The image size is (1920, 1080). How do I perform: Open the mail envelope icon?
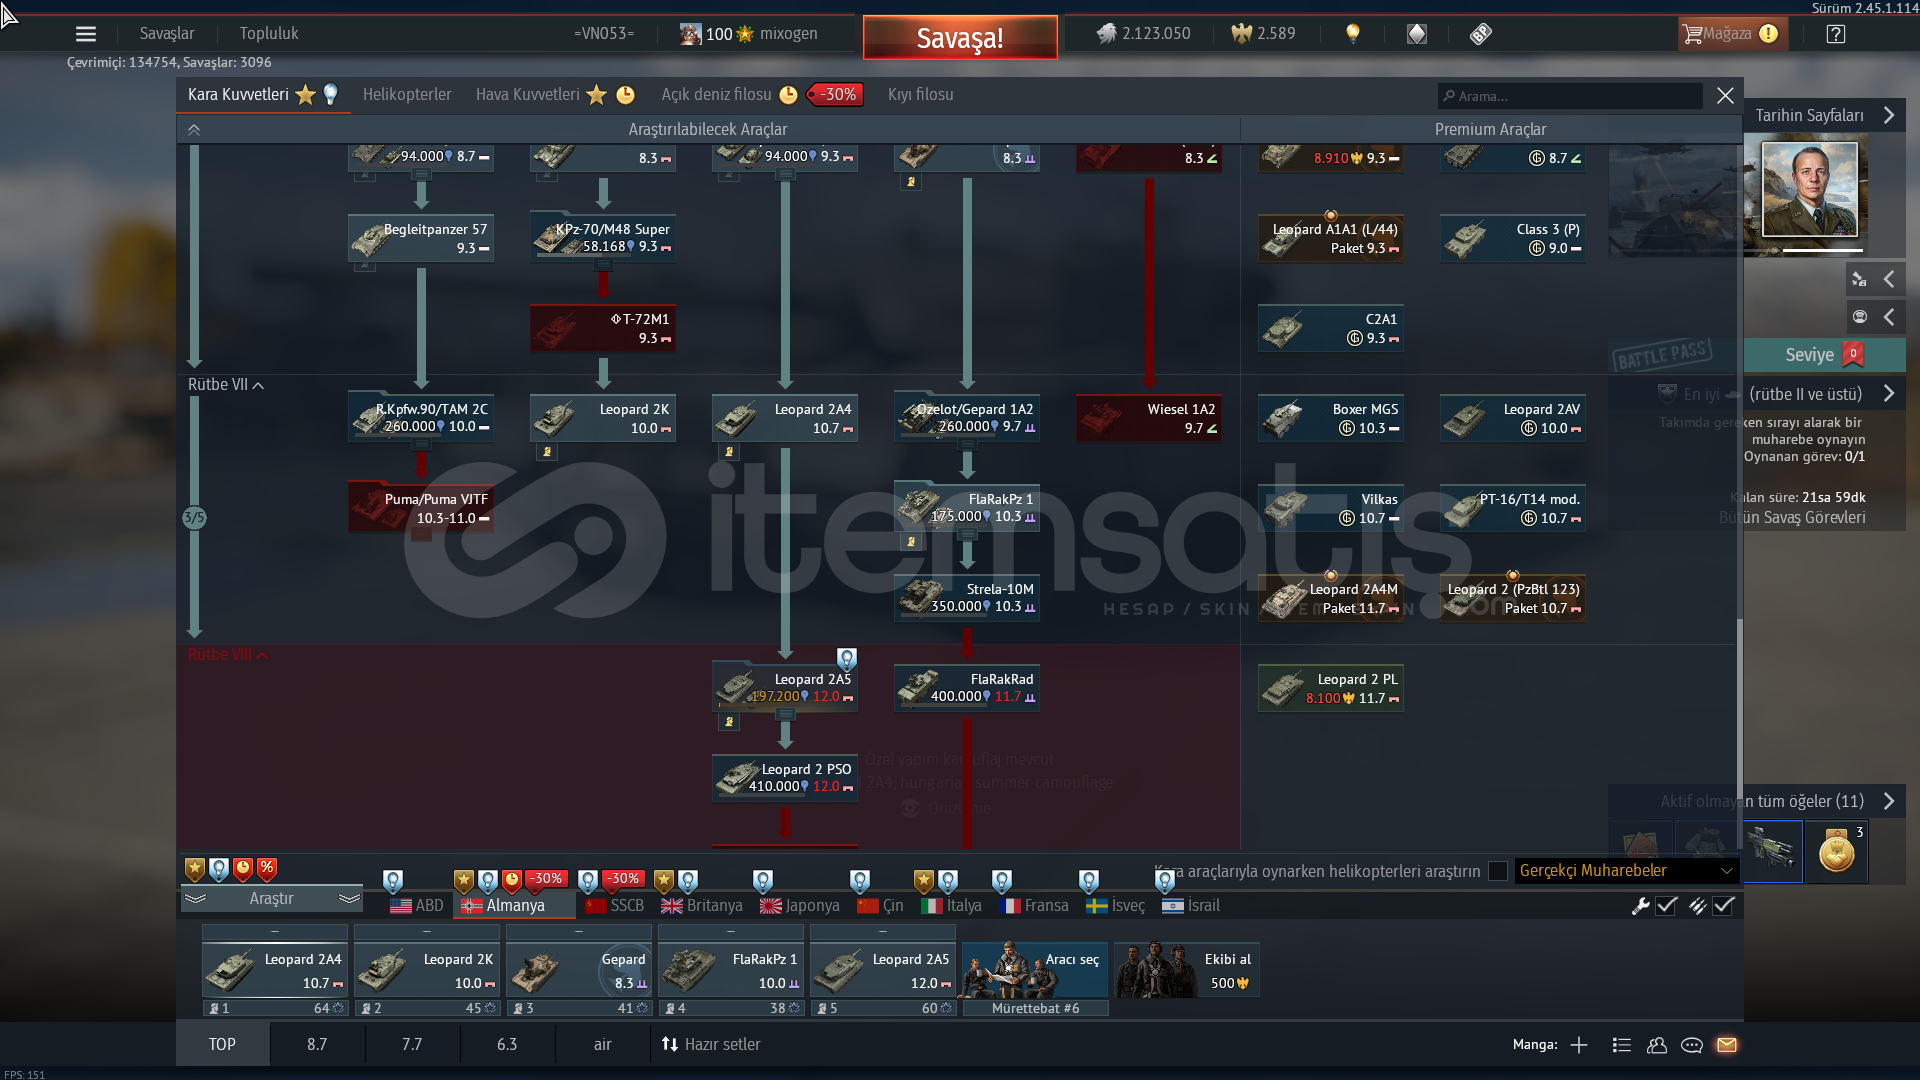point(1727,1045)
